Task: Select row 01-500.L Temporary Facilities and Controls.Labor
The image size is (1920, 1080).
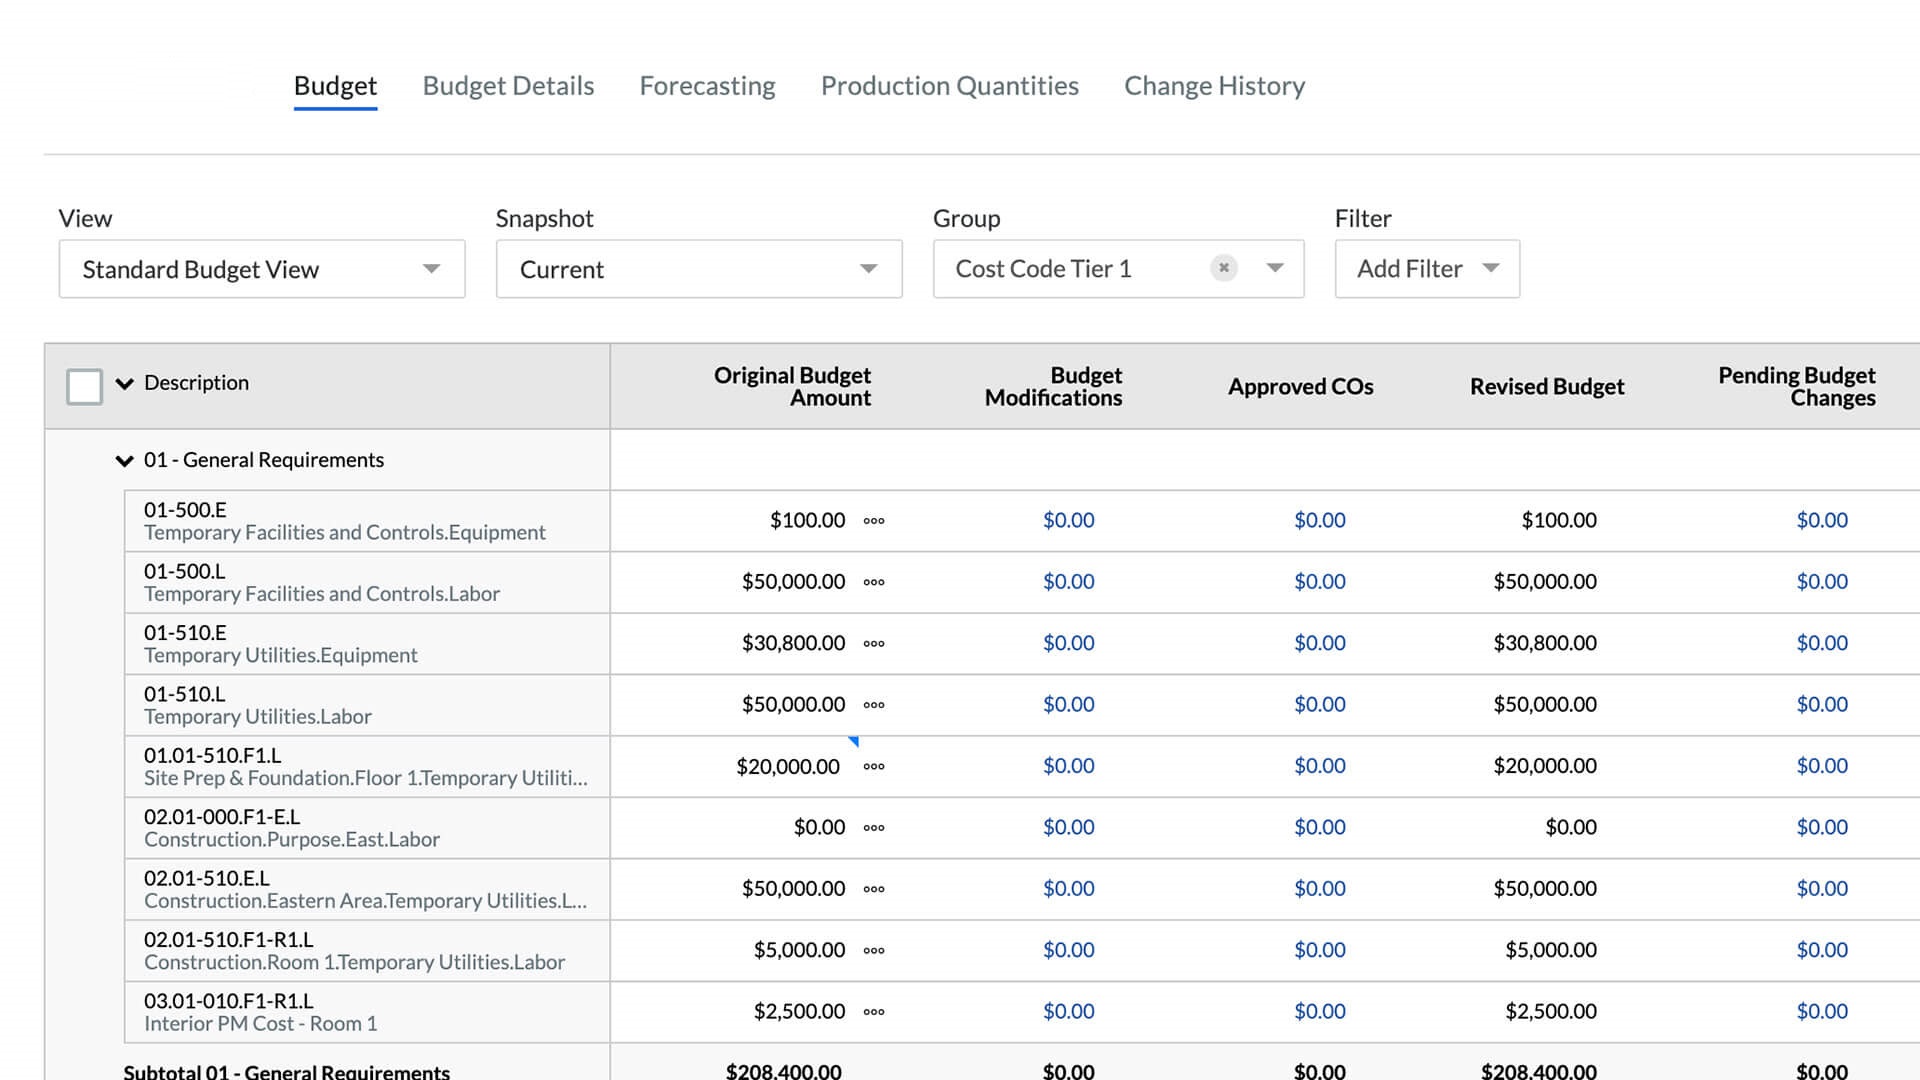Action: coord(367,582)
